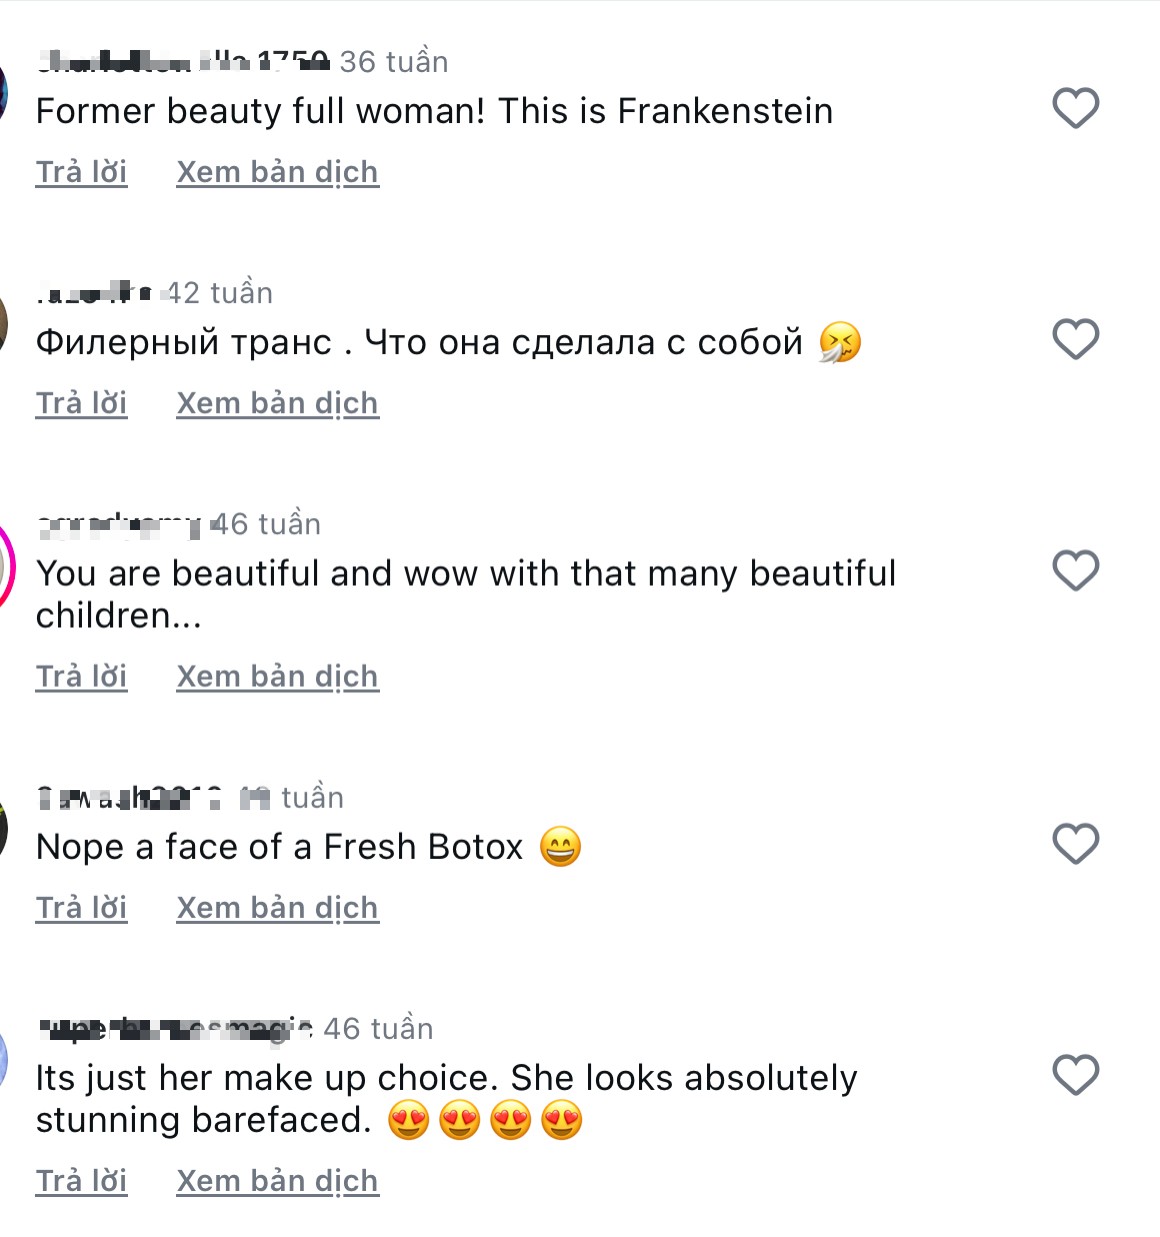Reply to the Frankenstein comment
The width and height of the screenshot is (1160, 1237).
click(81, 171)
